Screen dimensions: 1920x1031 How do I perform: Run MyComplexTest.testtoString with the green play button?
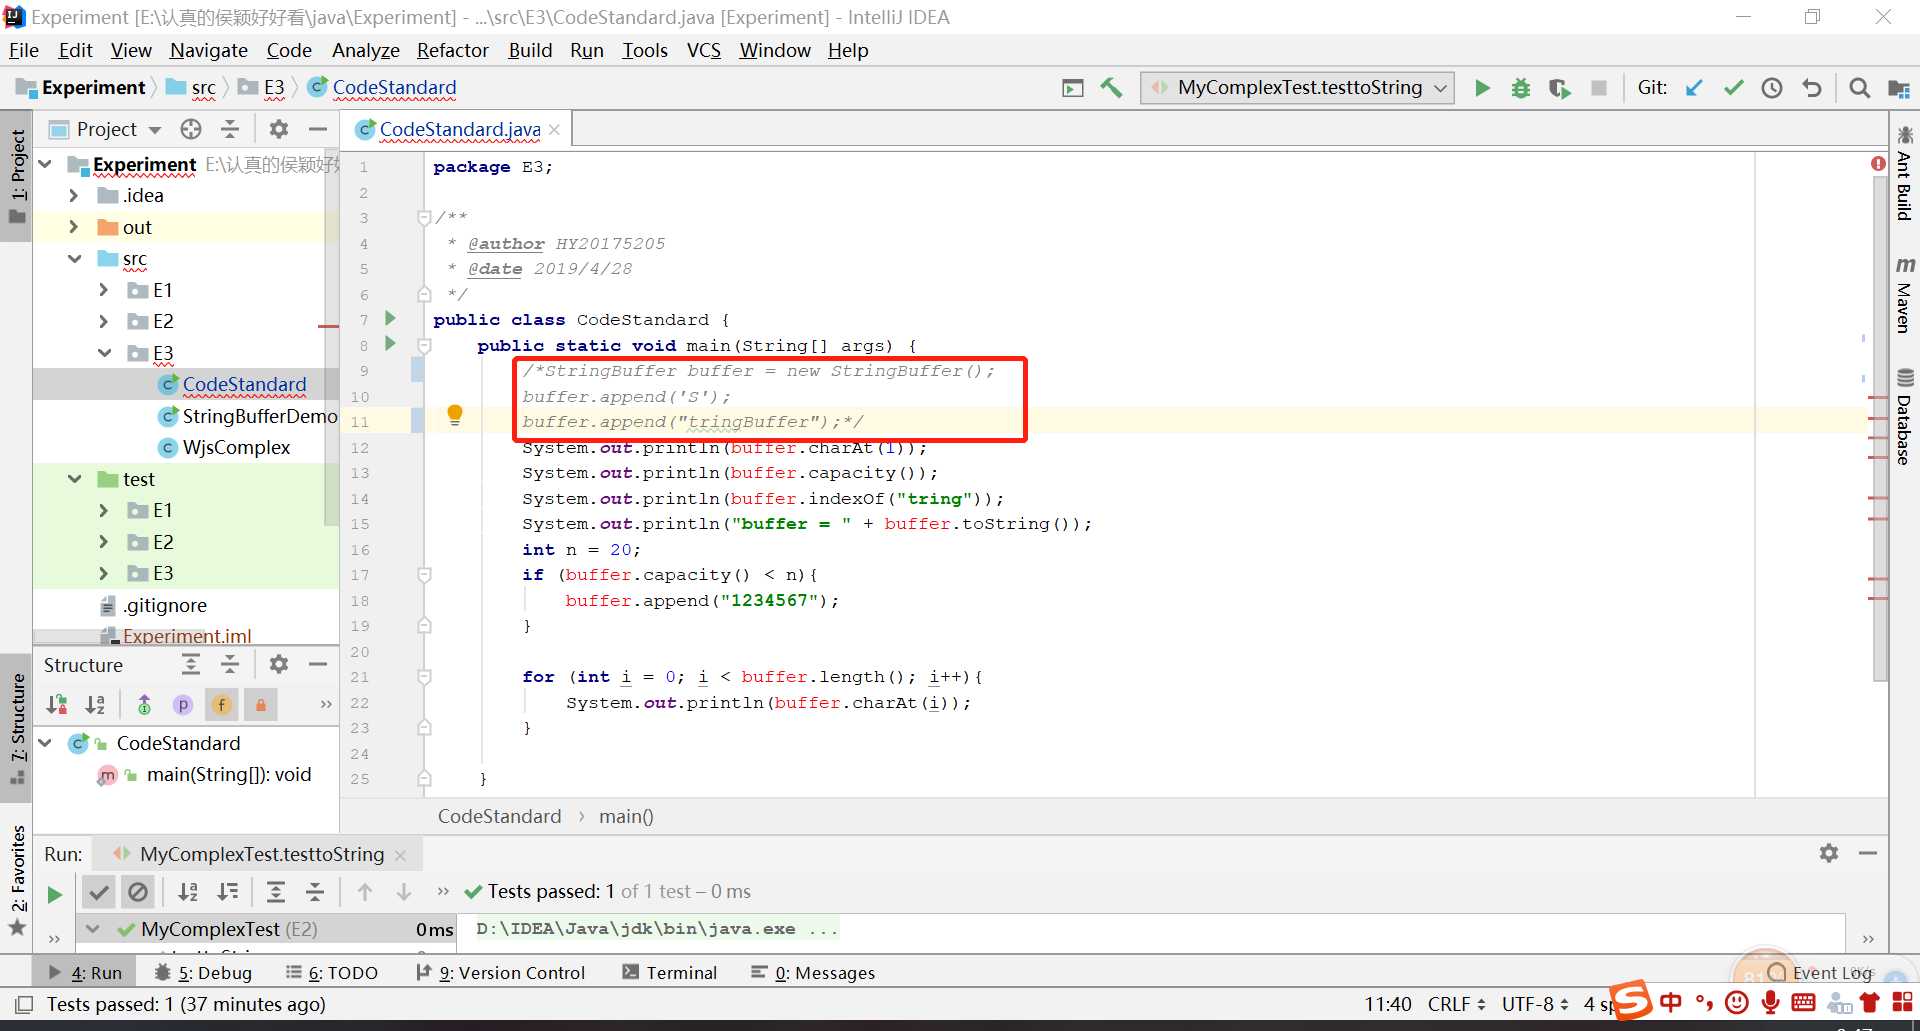[x=1482, y=88]
